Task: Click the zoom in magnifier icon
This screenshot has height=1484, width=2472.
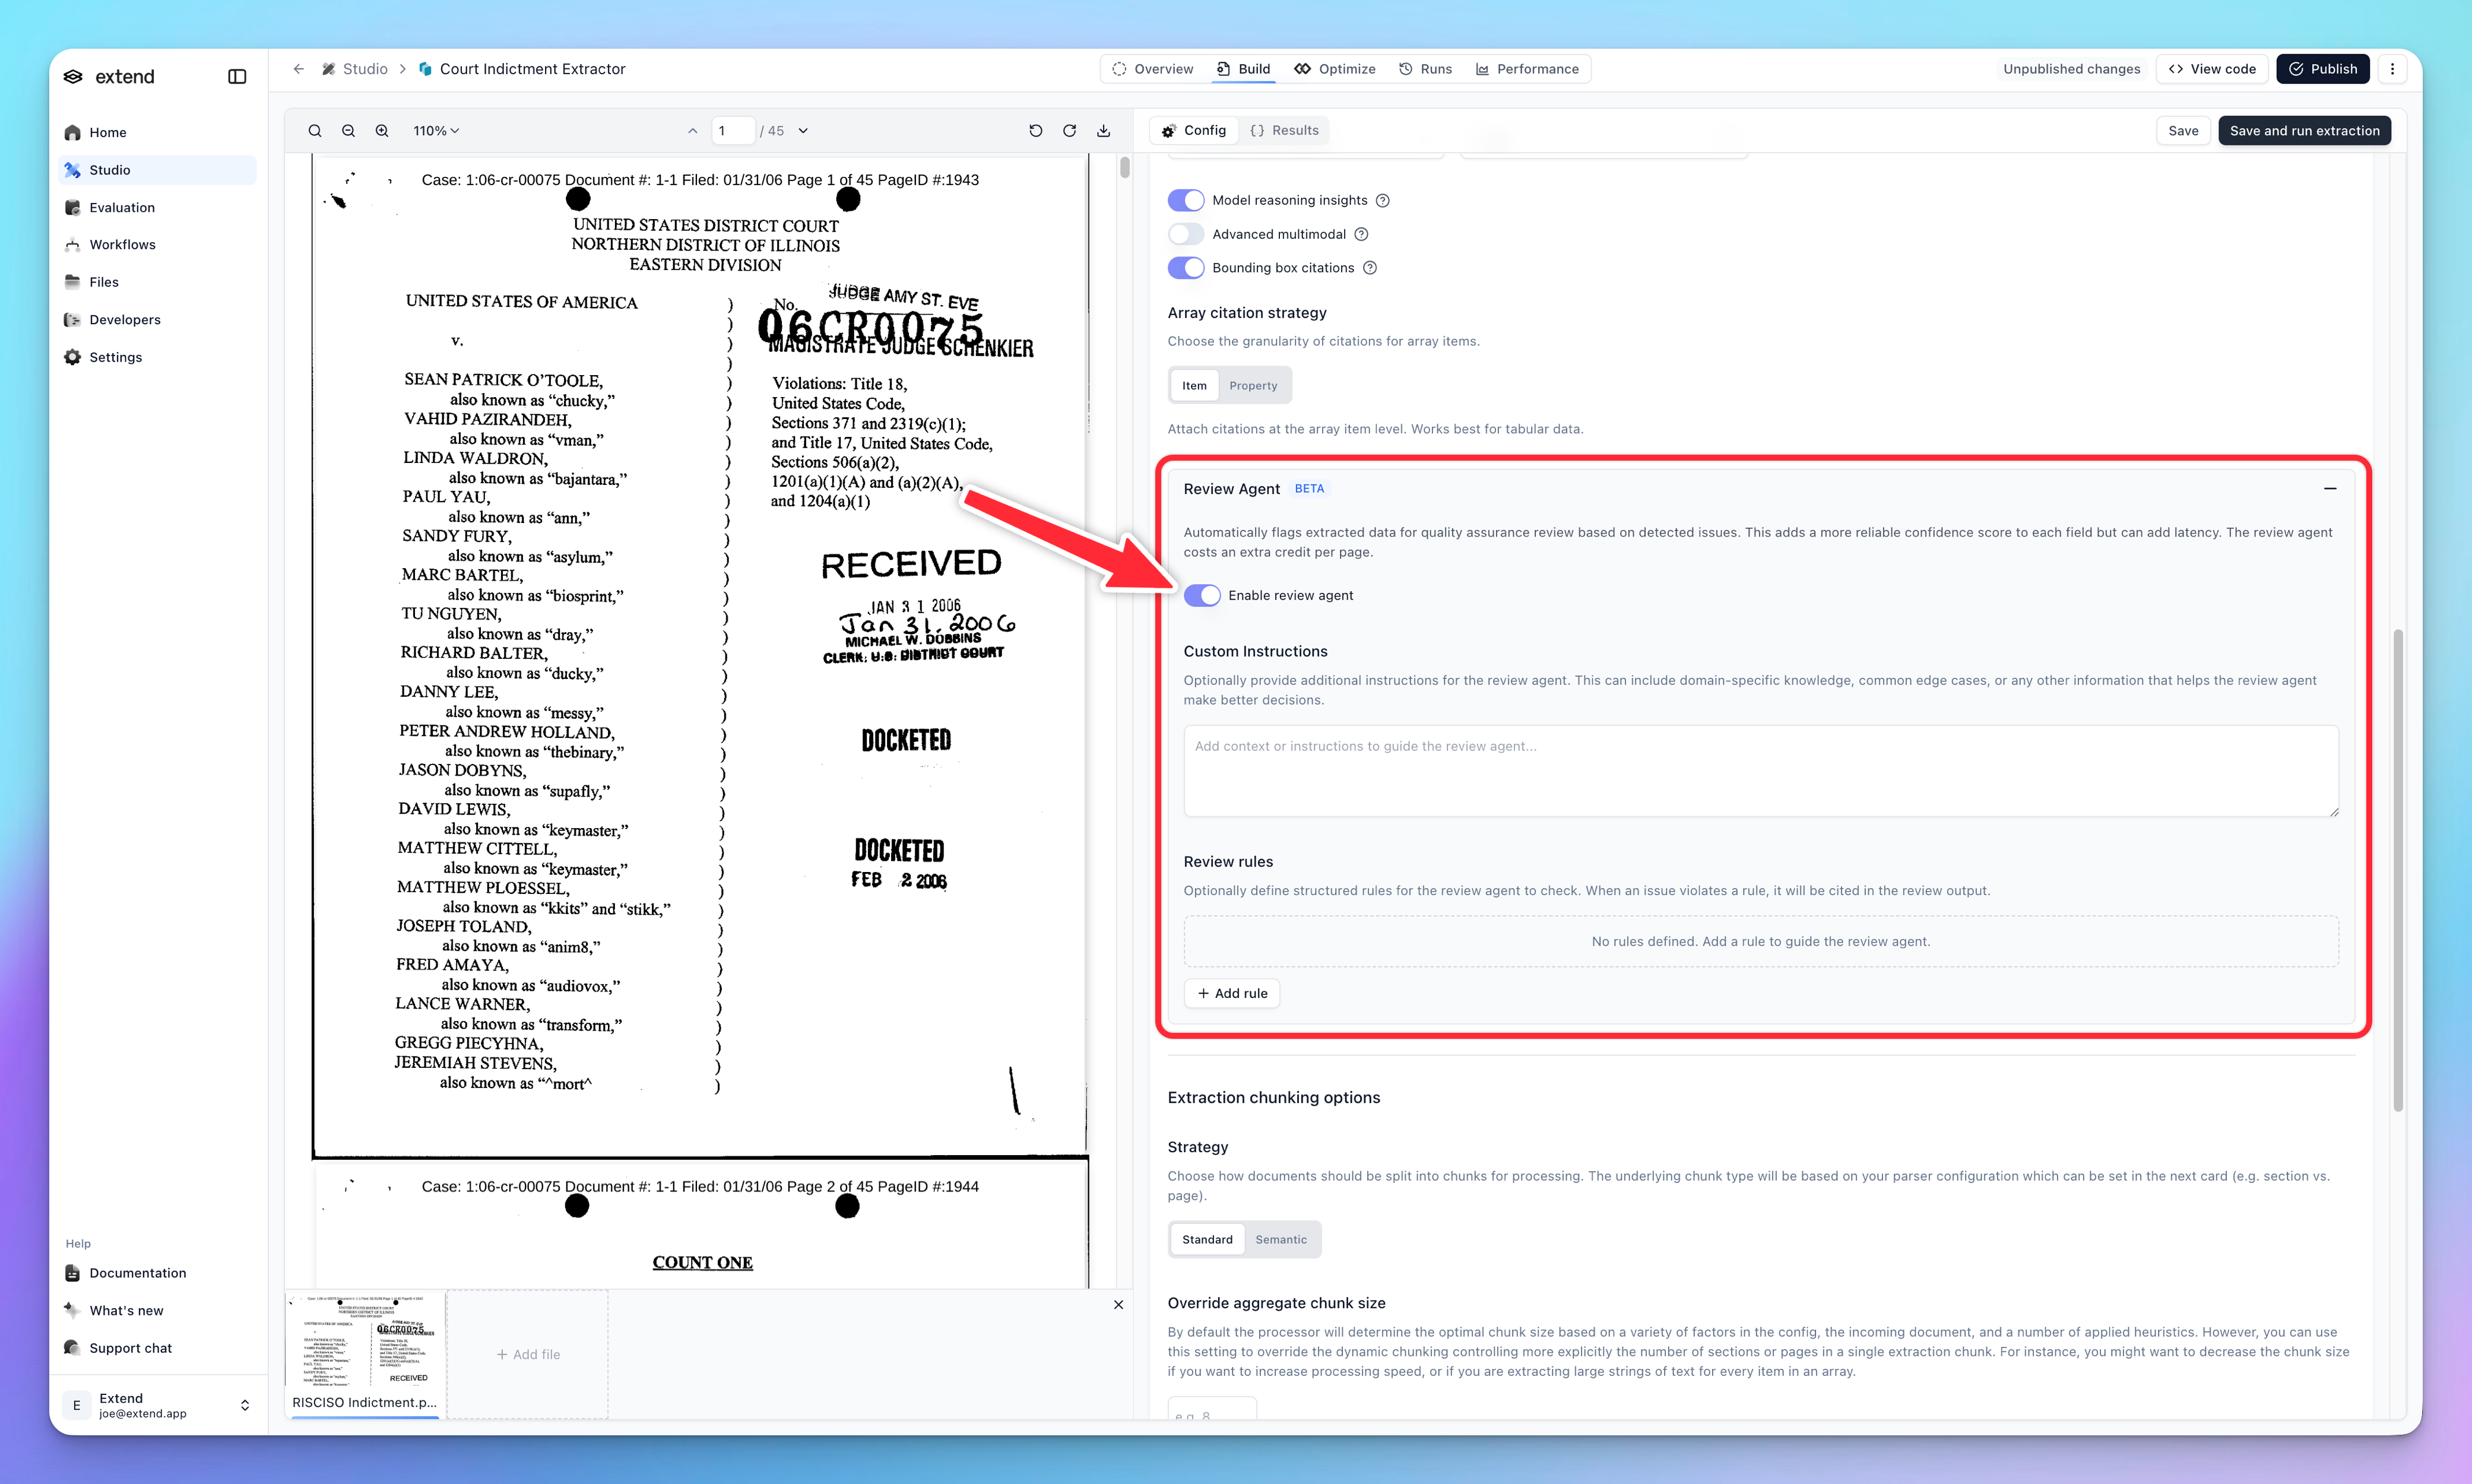Action: click(x=382, y=131)
